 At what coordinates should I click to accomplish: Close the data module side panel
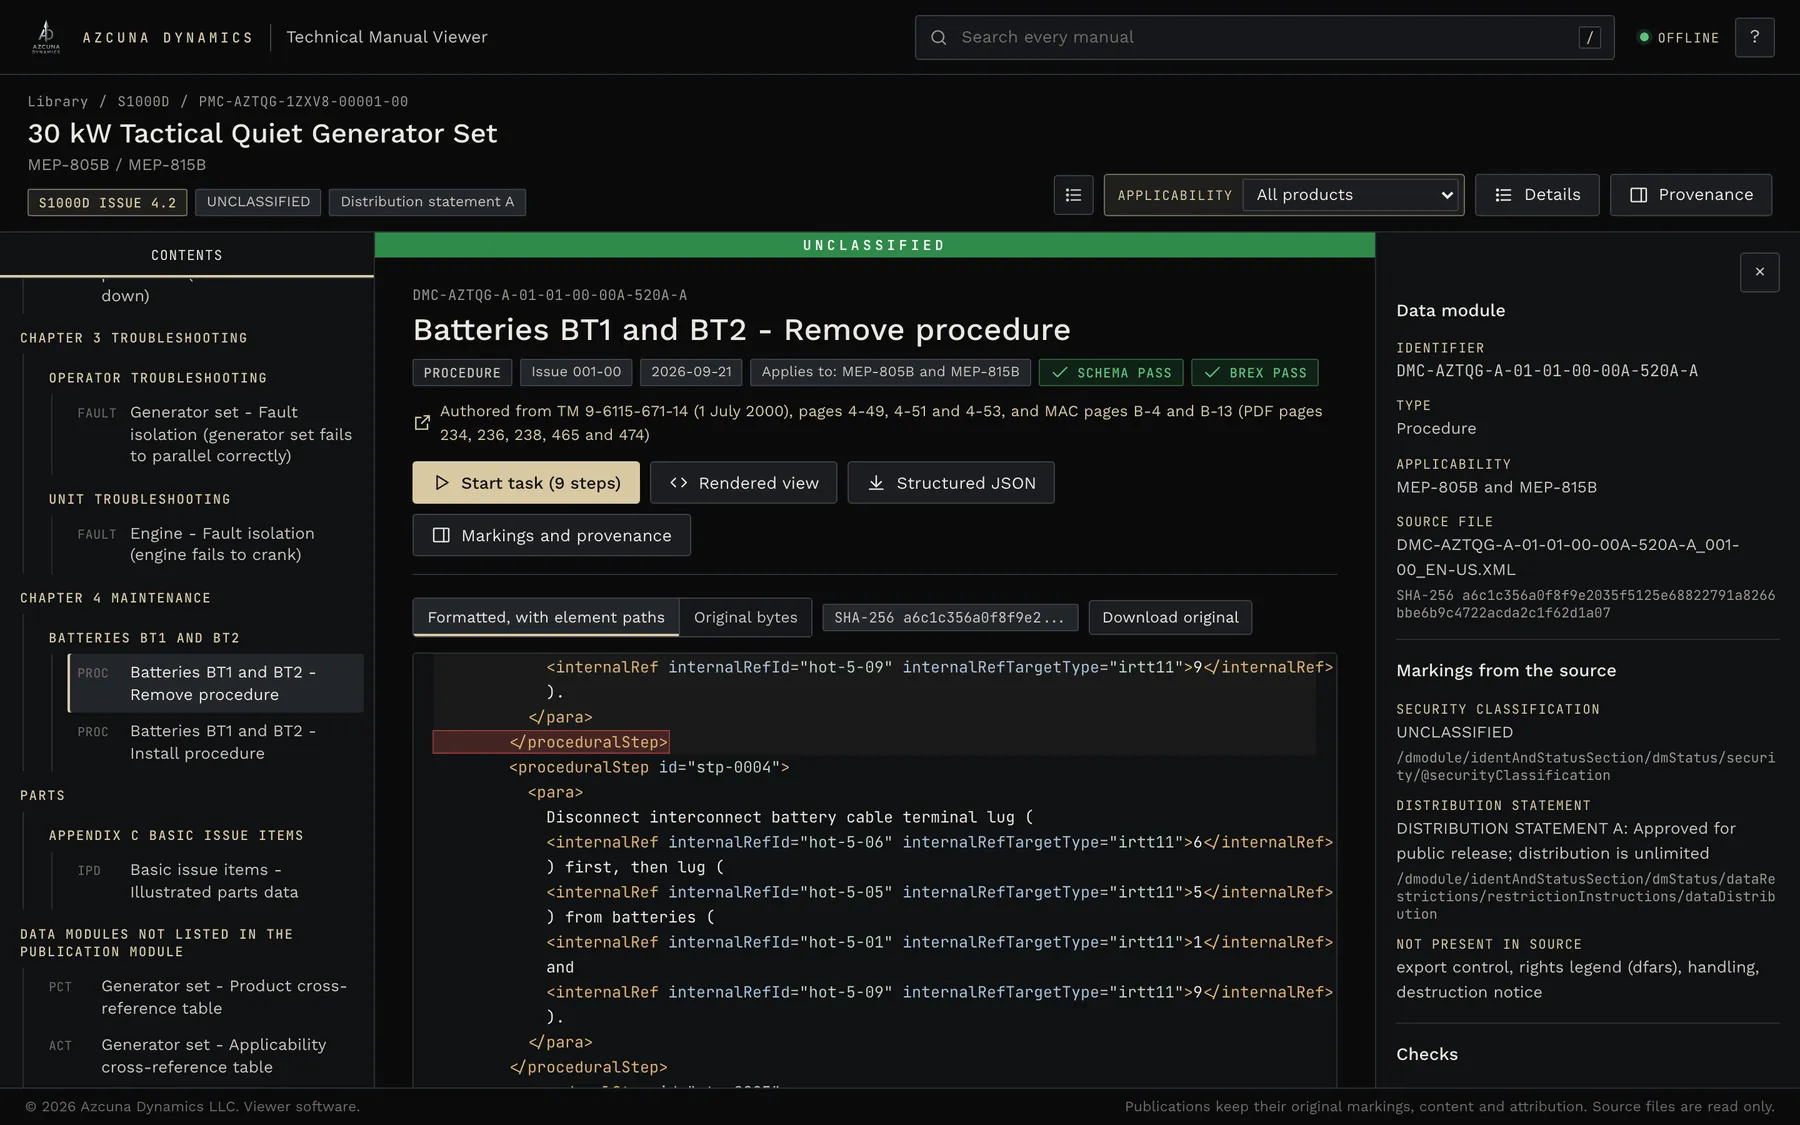(1759, 272)
